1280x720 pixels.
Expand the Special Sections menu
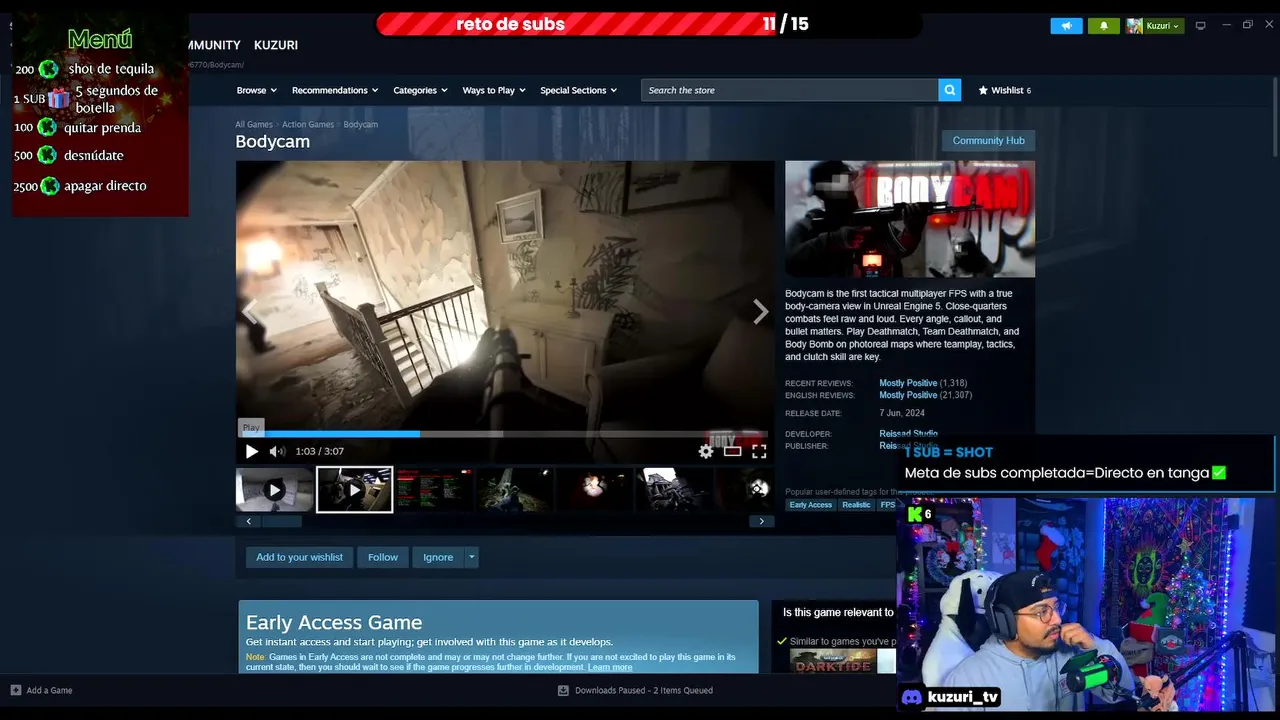click(578, 90)
